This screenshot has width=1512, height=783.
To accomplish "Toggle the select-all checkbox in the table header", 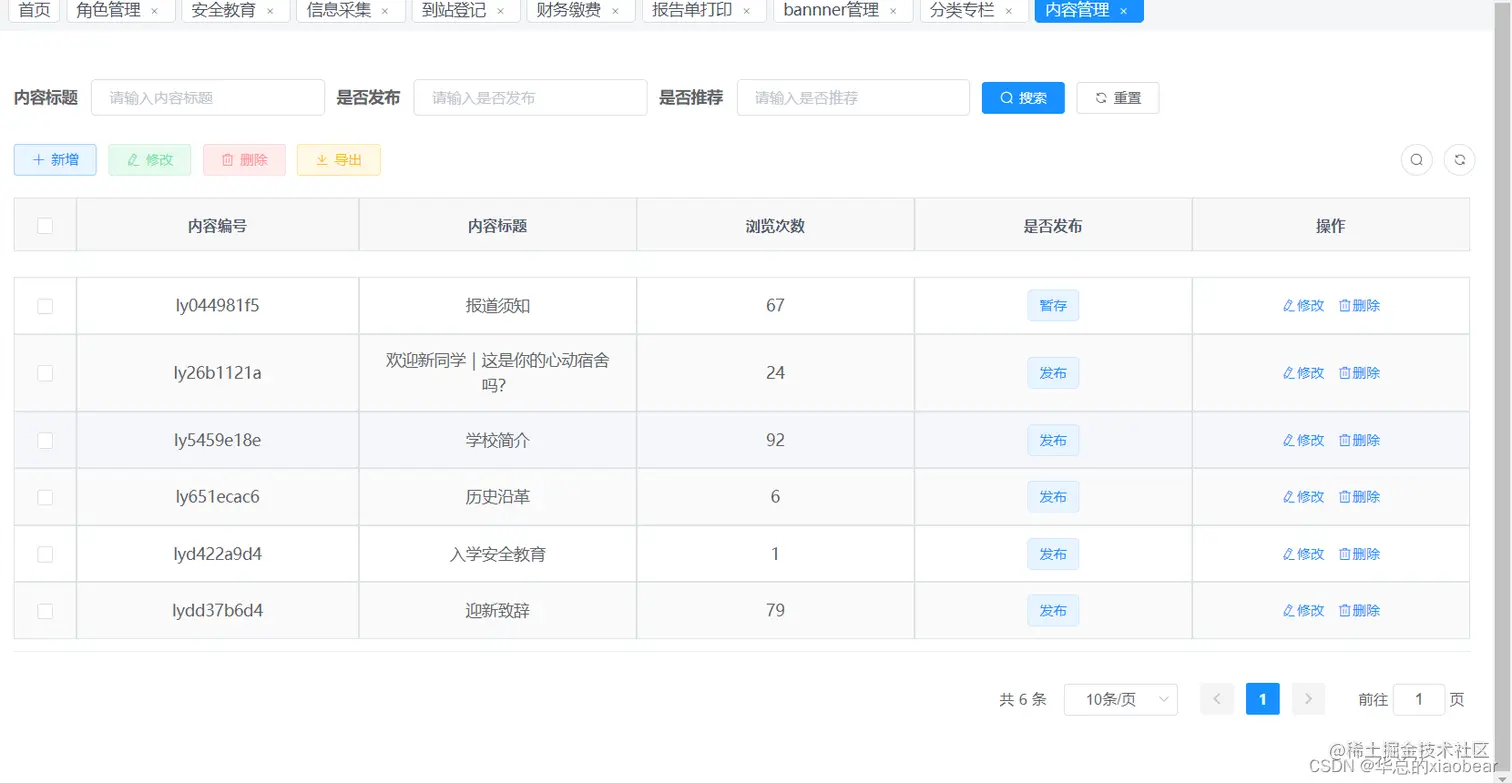I will coord(44,225).
